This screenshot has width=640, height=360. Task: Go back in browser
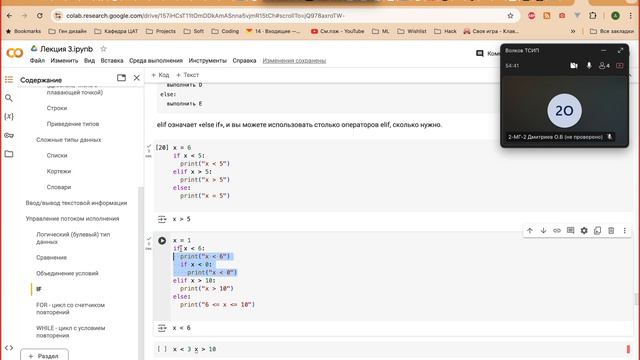[x=9, y=16]
